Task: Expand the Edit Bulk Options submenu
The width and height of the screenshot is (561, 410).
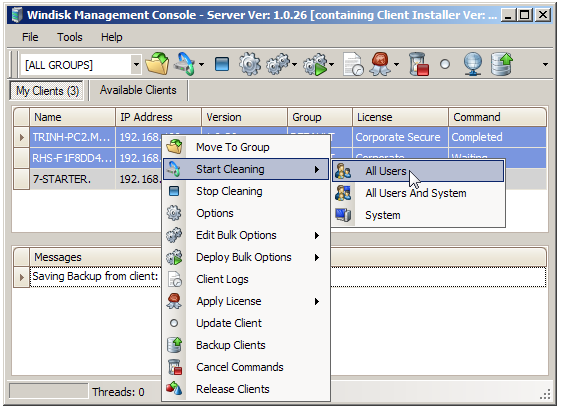Action: pos(246,235)
